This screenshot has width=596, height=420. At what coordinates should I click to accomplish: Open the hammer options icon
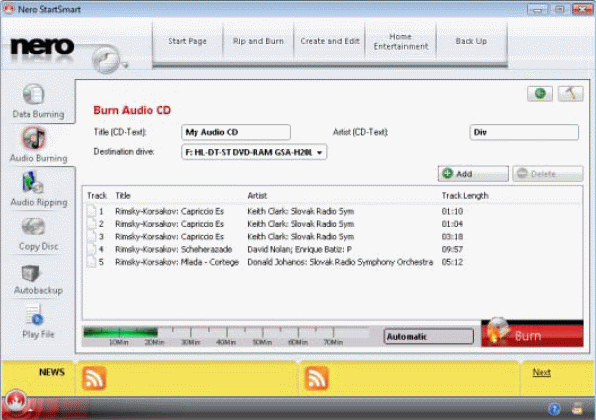coord(570,94)
